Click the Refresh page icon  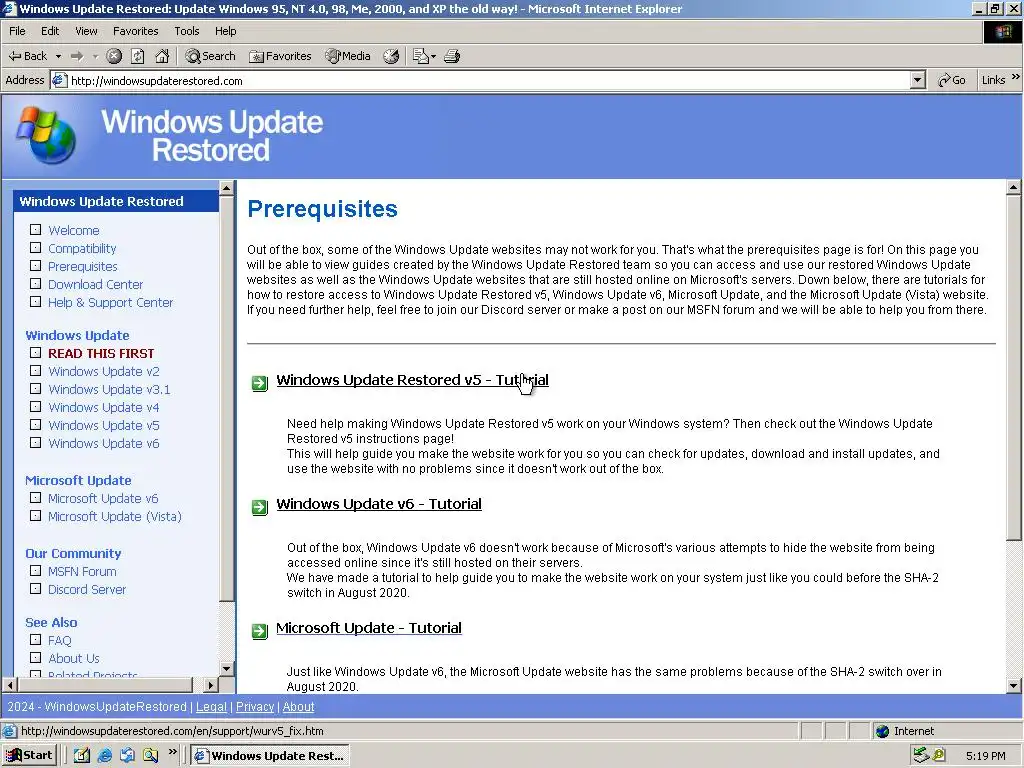tap(138, 56)
